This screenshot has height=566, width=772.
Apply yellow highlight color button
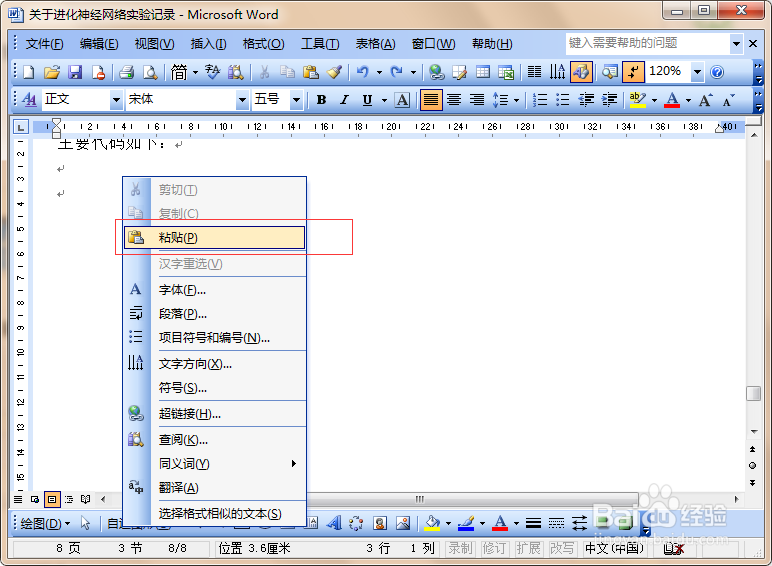[x=638, y=100]
